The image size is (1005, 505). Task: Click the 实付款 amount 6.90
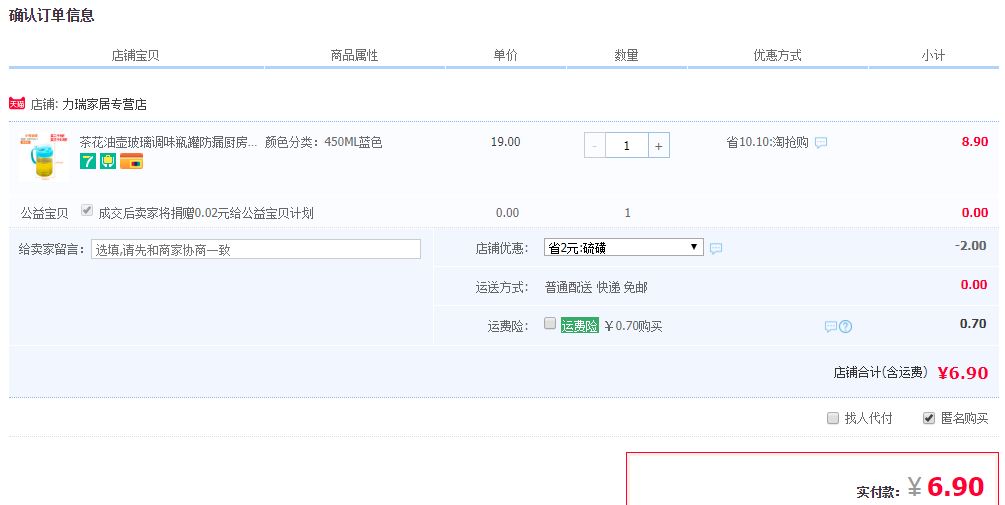[x=956, y=486]
